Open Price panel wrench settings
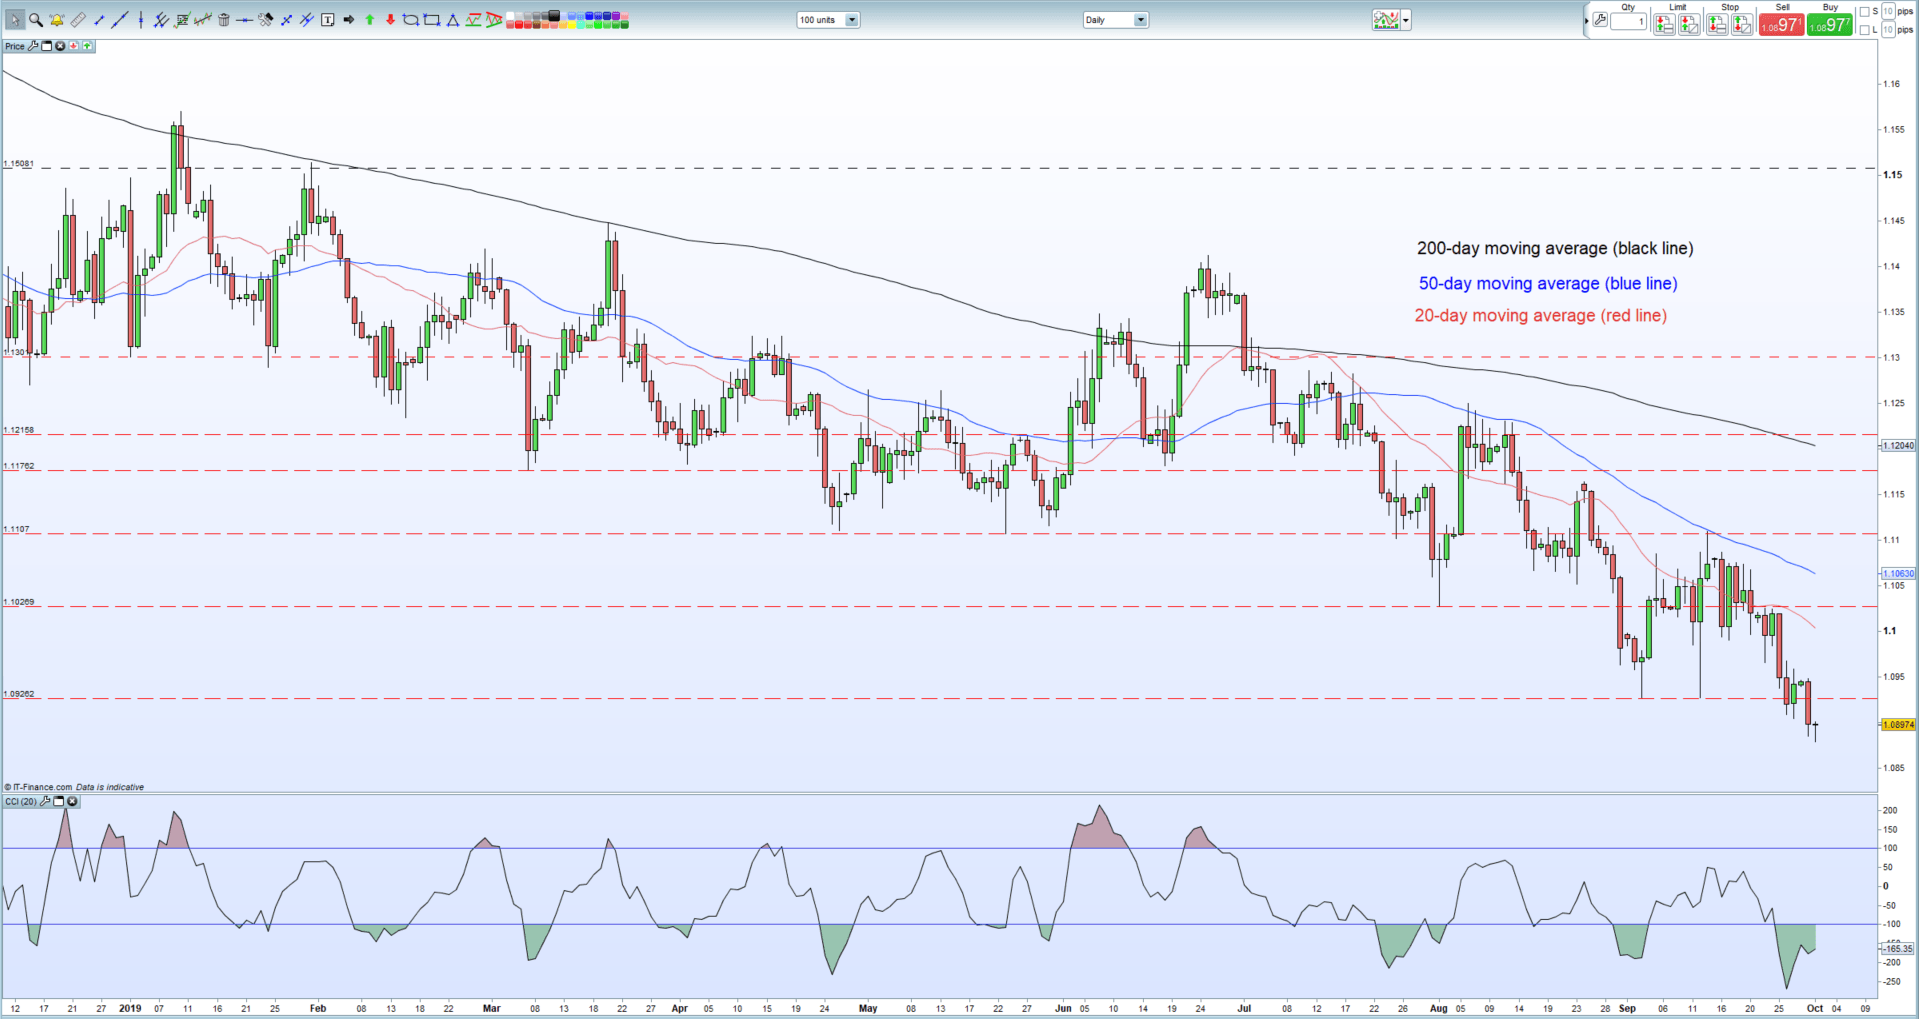This screenshot has height=1019, width=1919. click(33, 46)
